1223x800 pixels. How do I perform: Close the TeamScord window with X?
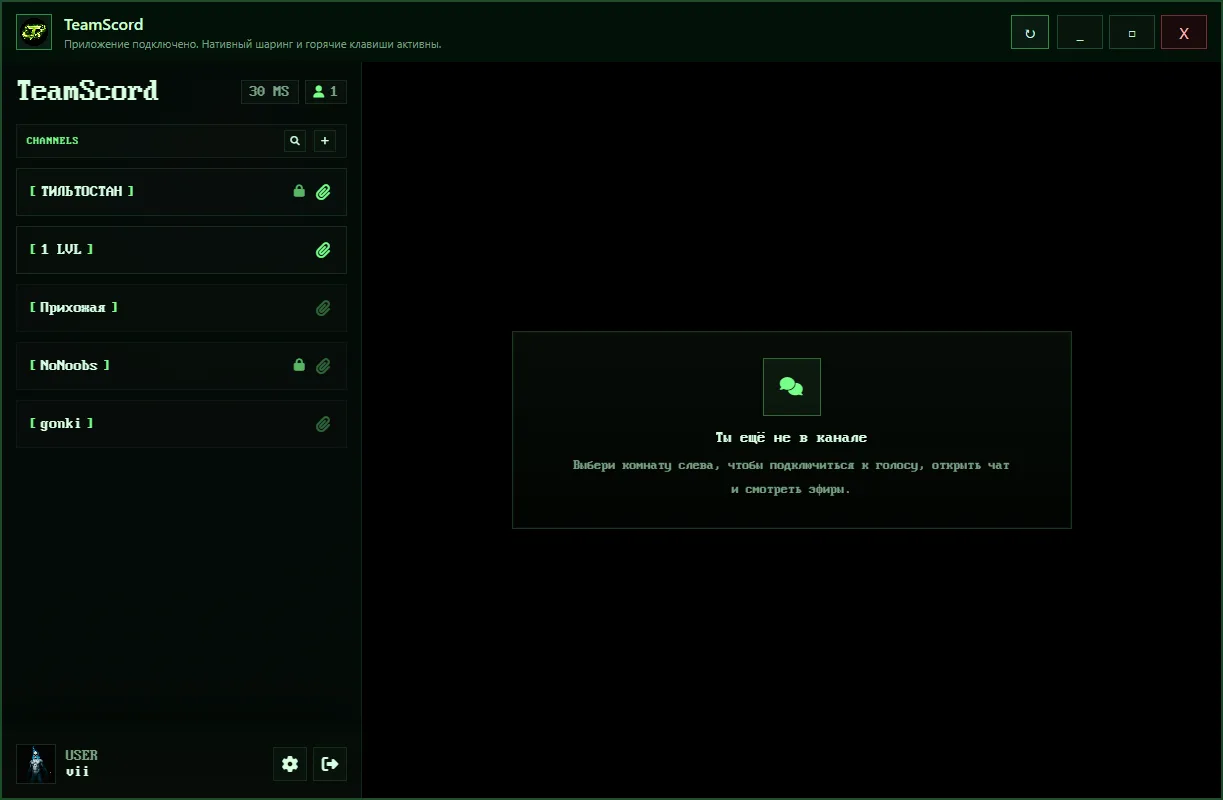[x=1184, y=32]
